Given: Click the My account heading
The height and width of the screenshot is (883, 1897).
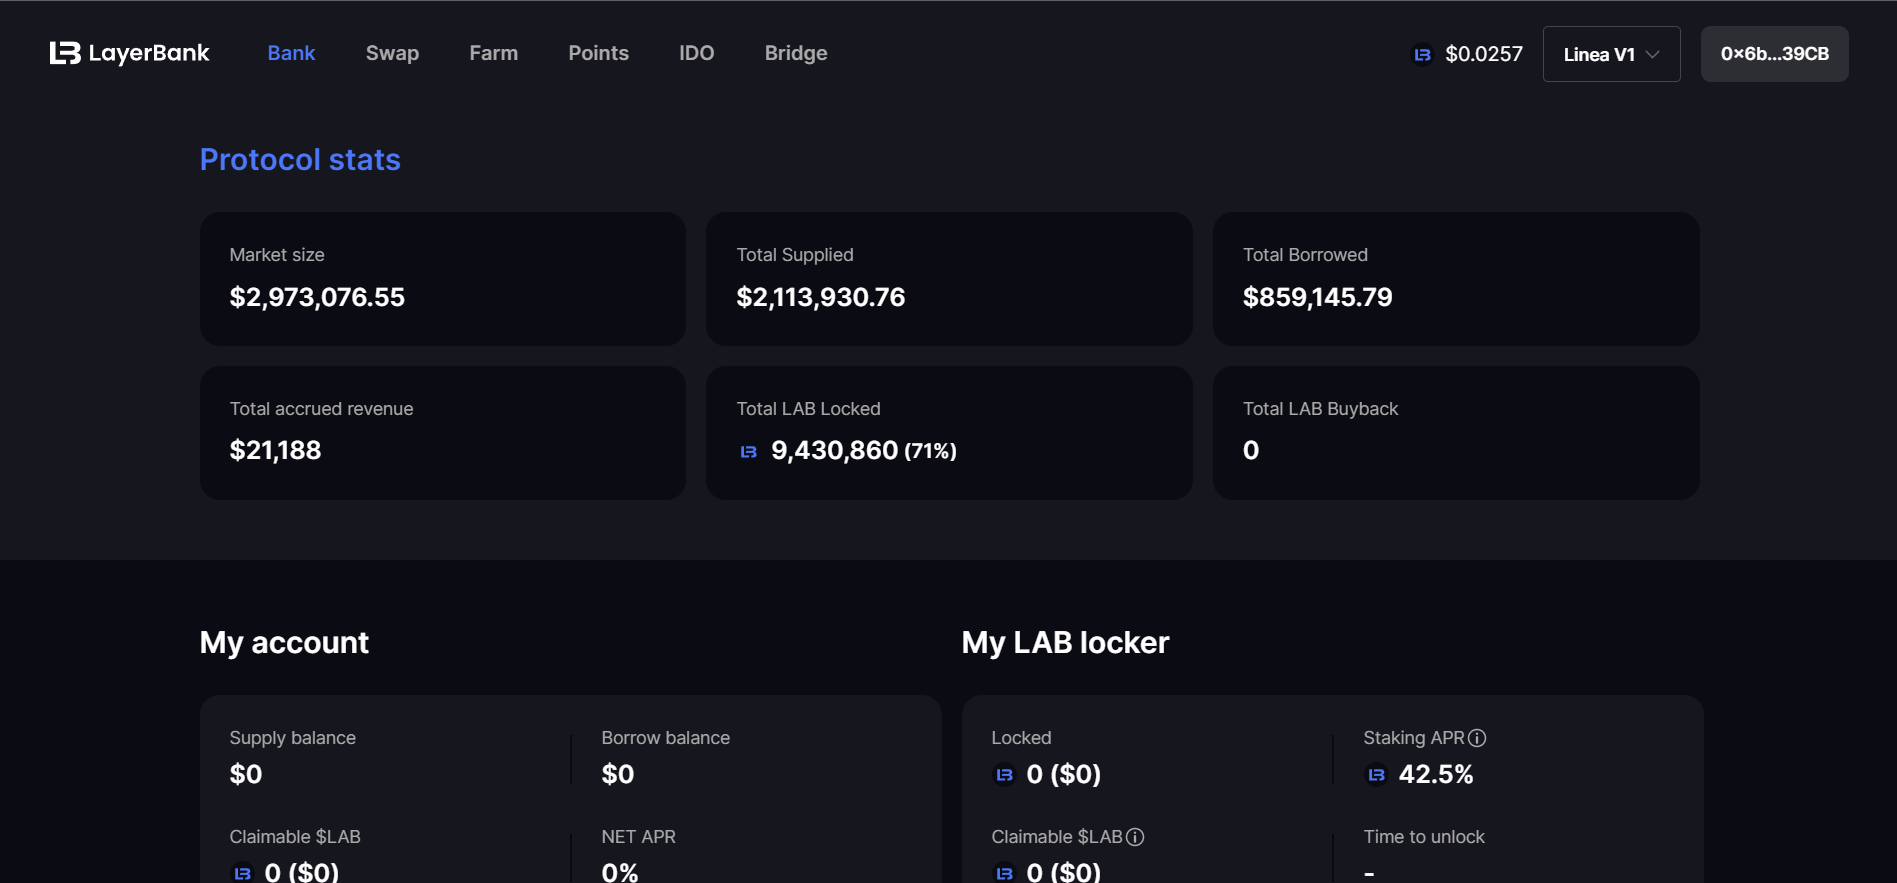Looking at the screenshot, I should pos(284,642).
